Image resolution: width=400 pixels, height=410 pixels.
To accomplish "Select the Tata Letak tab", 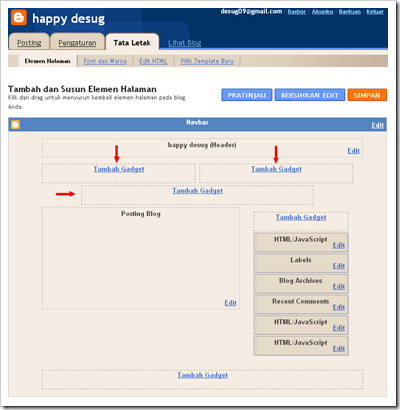I will click(132, 43).
